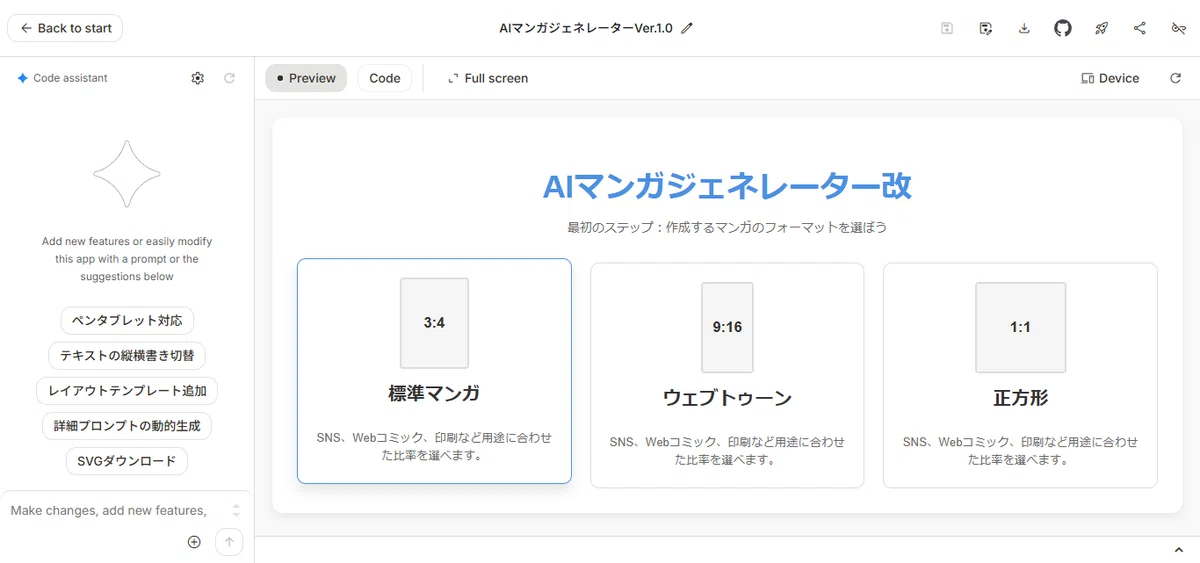Click the AIマンガジェネレーターVer.1.0 title

point(586,28)
